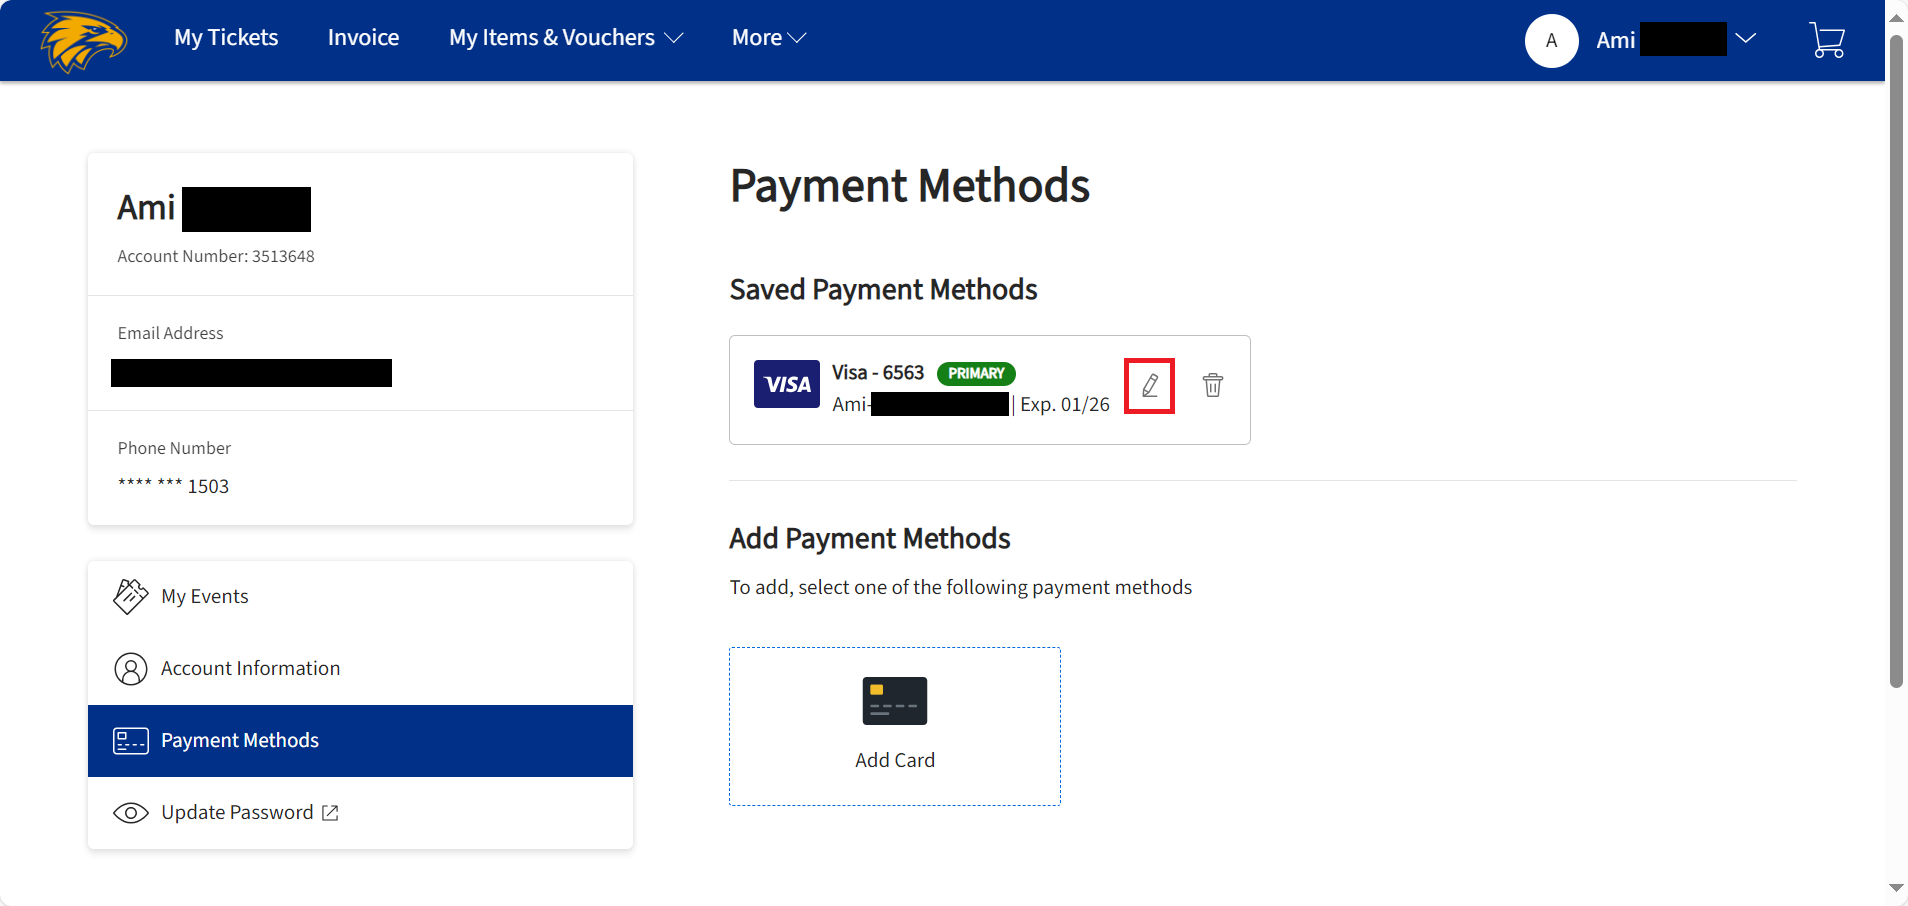Expand the More menu in the navigation bar
This screenshot has height=906, width=1908.
pyautogui.click(x=767, y=38)
